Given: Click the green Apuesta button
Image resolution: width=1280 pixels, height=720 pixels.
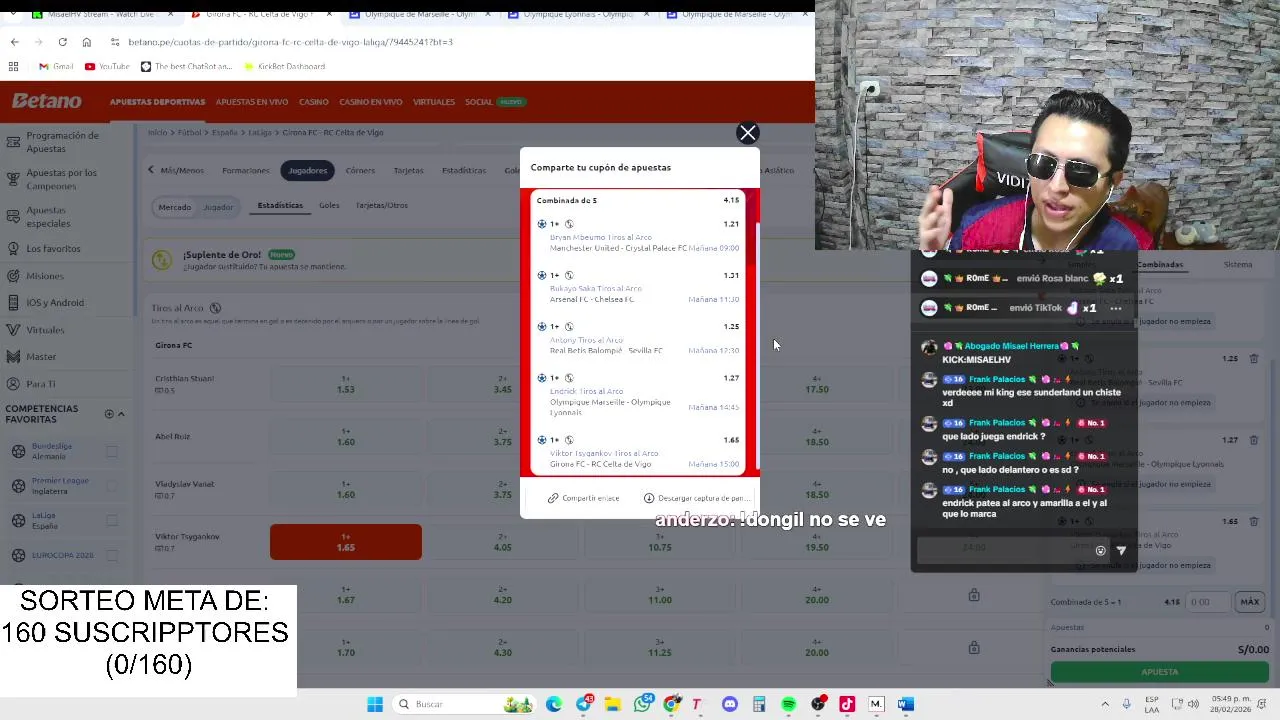Looking at the screenshot, I should (x=1160, y=672).
